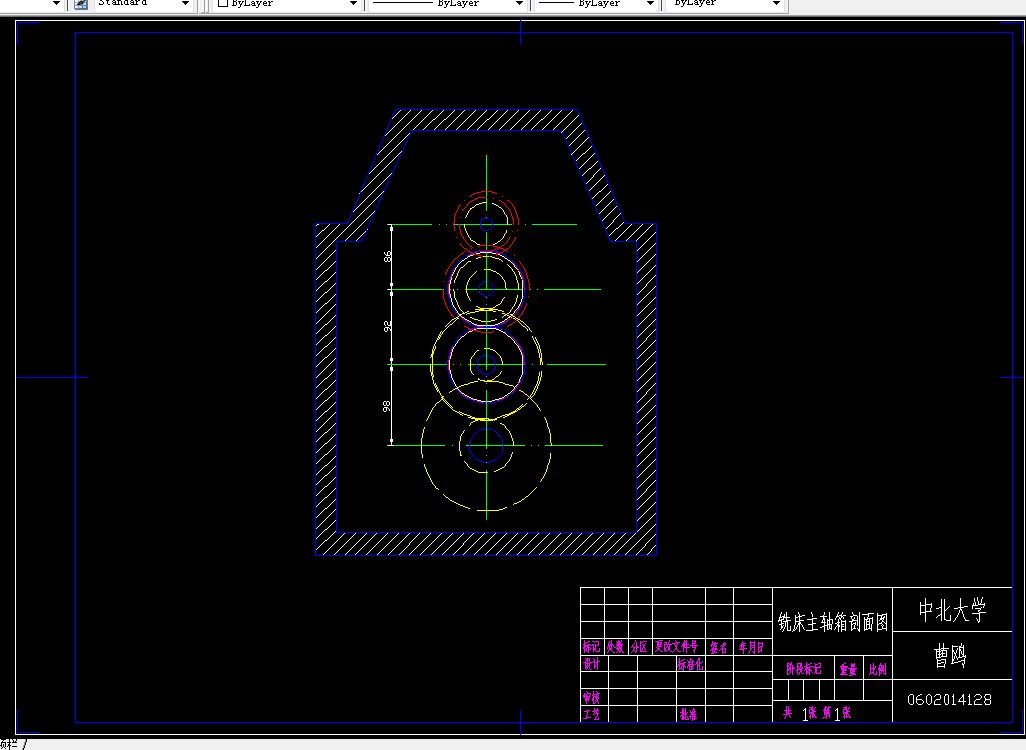
Task: Select the title text 铣床主轴箱剖面图
Action: pyautogui.click(x=832, y=622)
